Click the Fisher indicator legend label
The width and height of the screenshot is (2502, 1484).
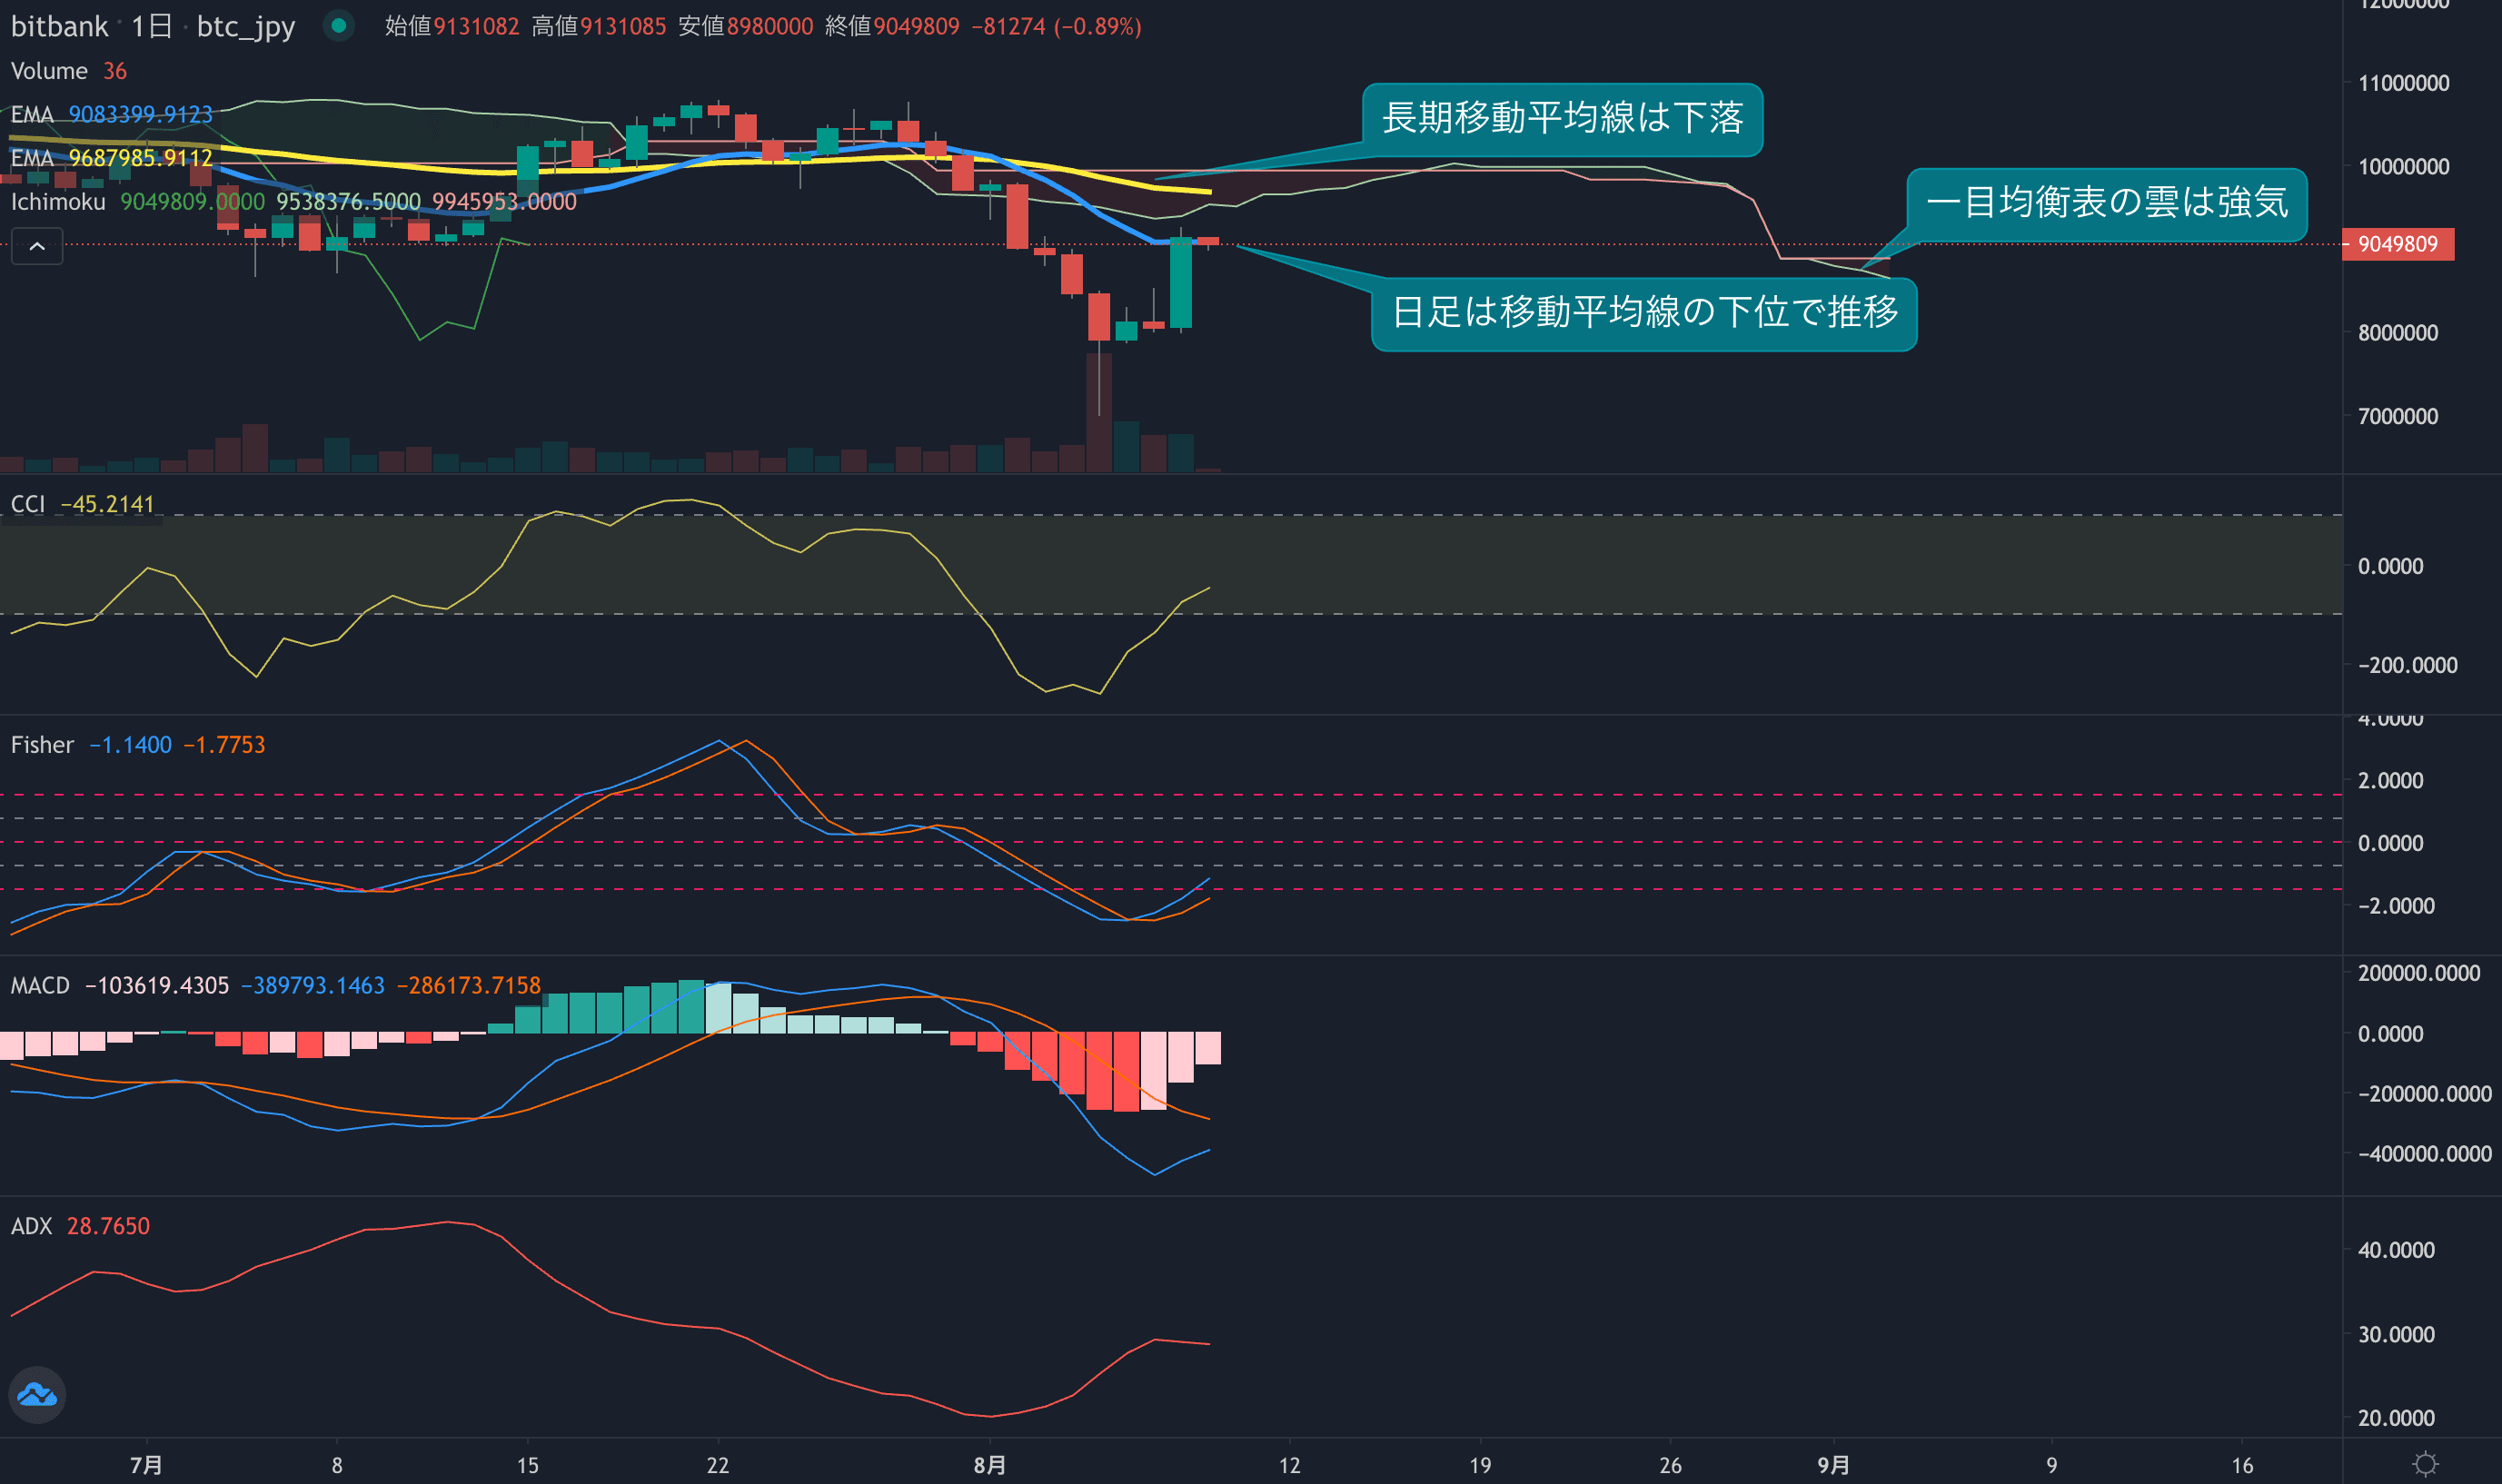[x=42, y=745]
